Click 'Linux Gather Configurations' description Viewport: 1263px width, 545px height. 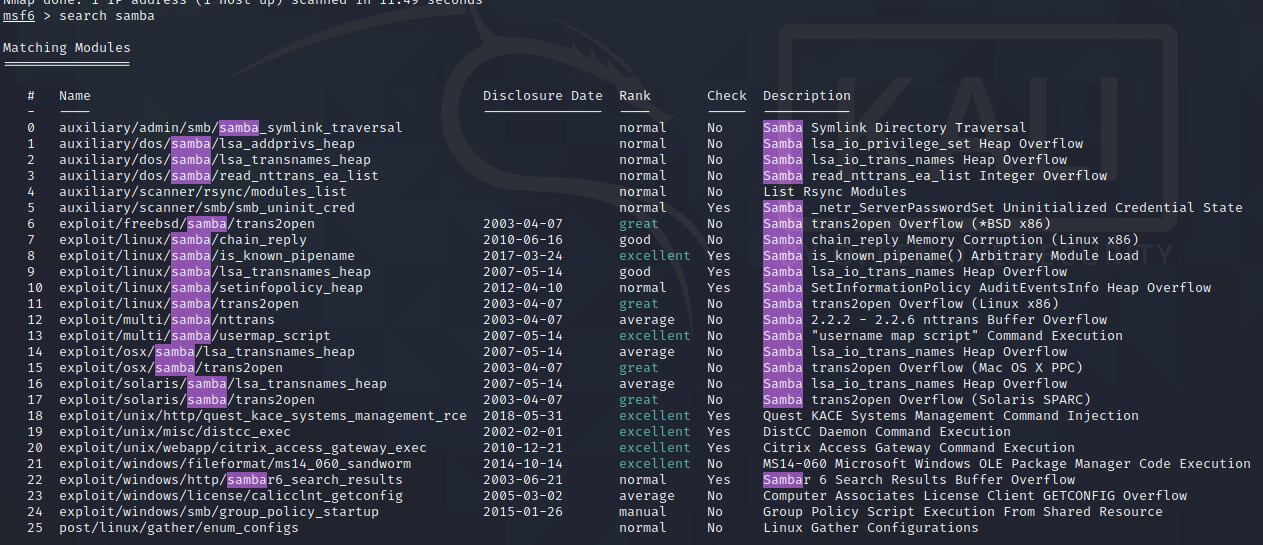tap(871, 528)
